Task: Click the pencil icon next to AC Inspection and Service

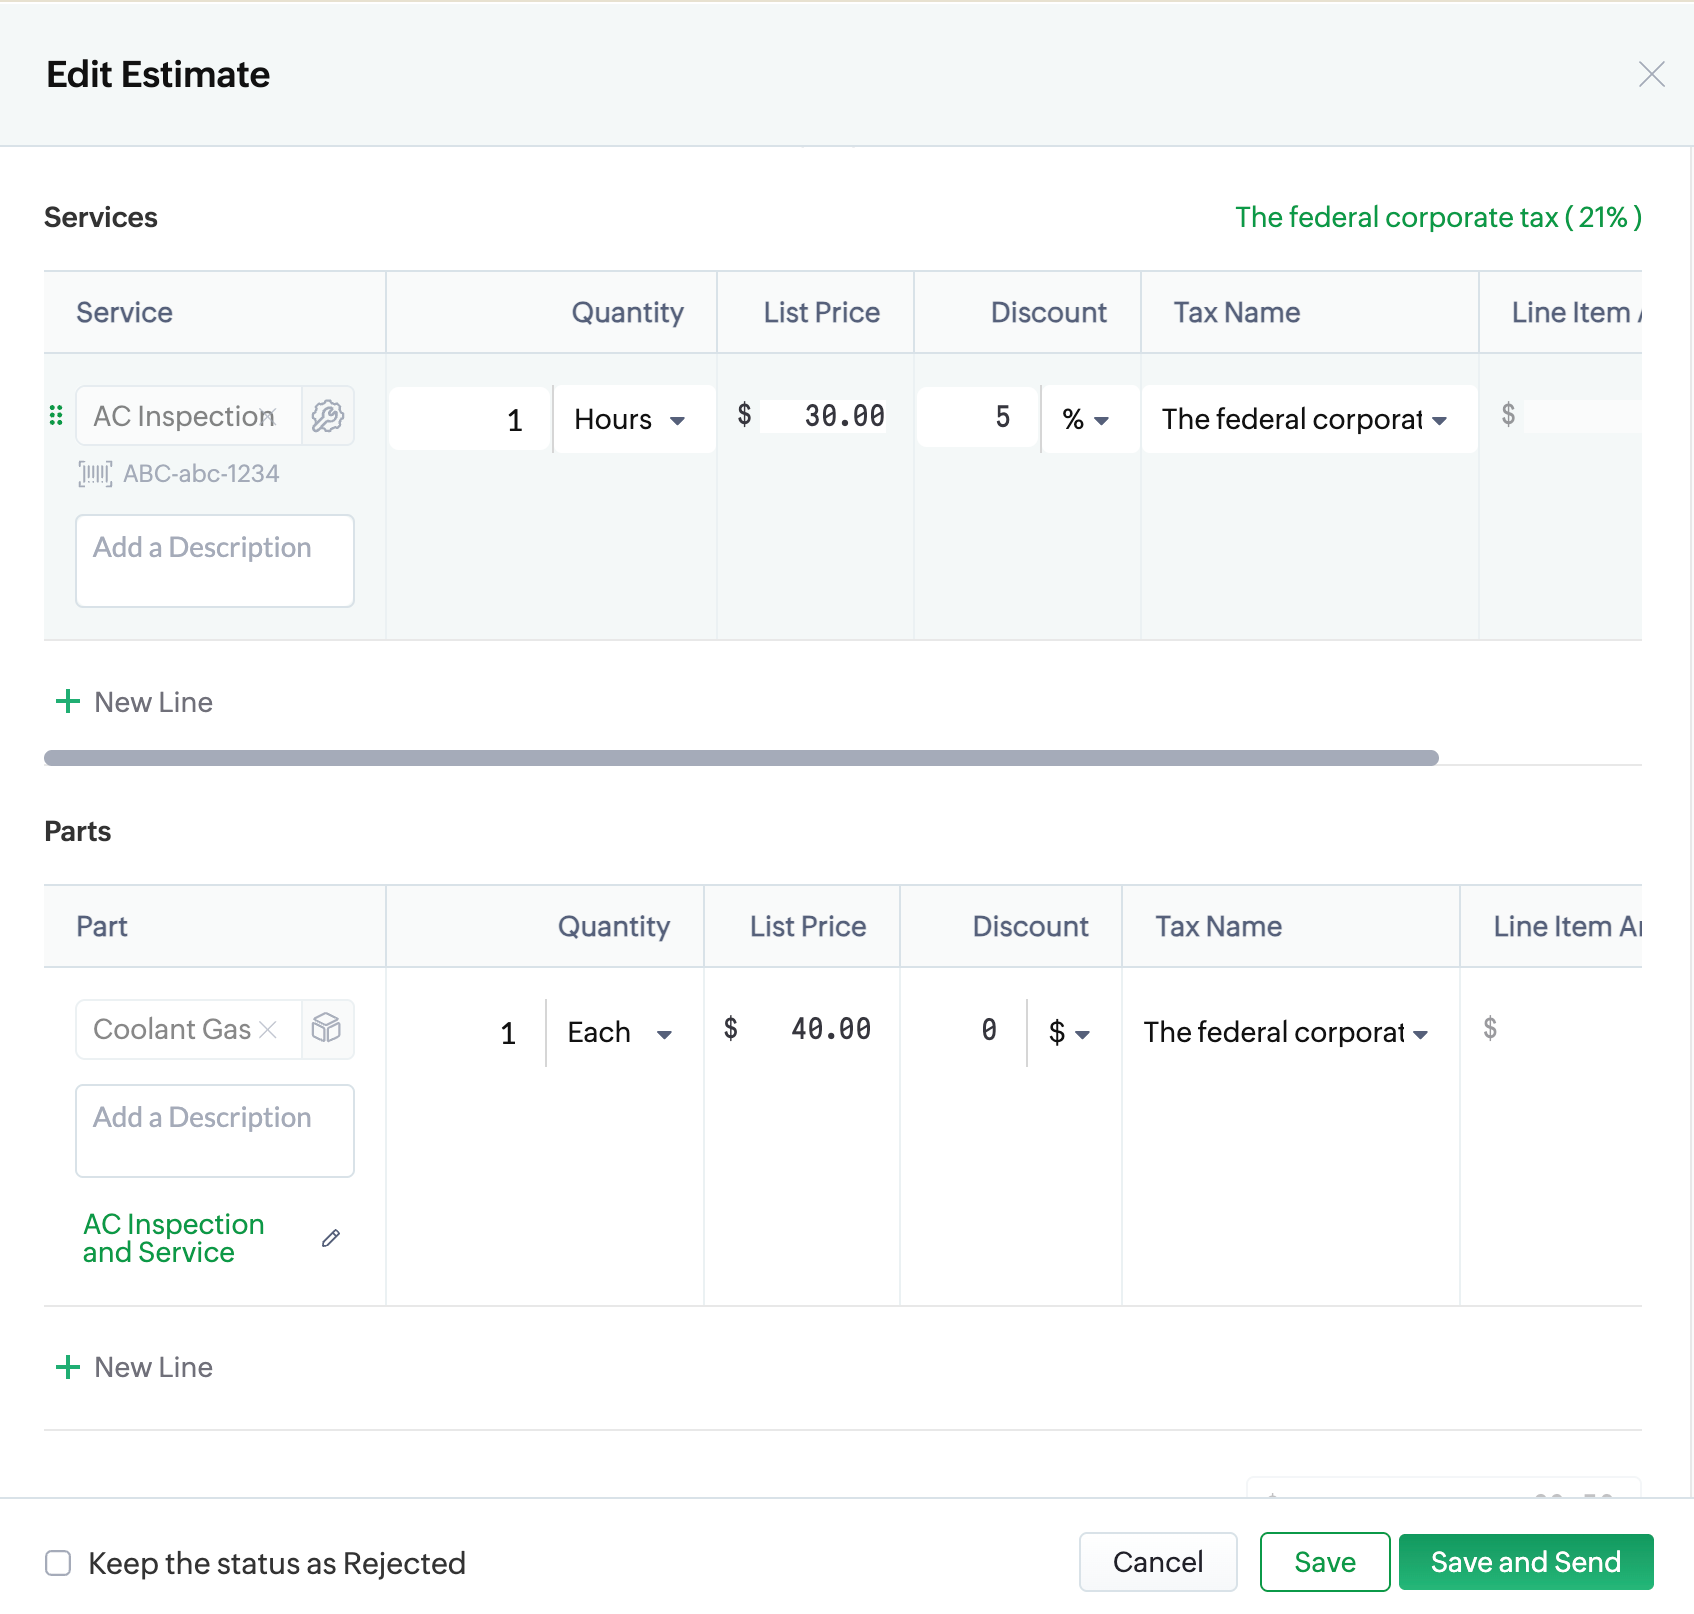Action: 331,1239
